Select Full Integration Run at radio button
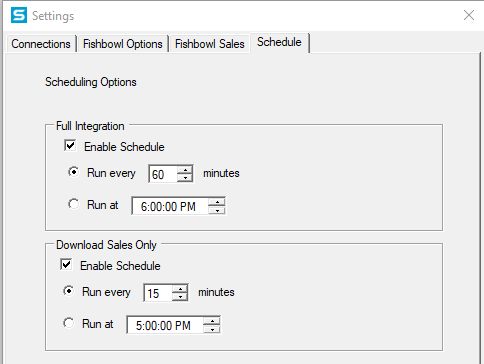The width and height of the screenshot is (484, 364). 74,204
